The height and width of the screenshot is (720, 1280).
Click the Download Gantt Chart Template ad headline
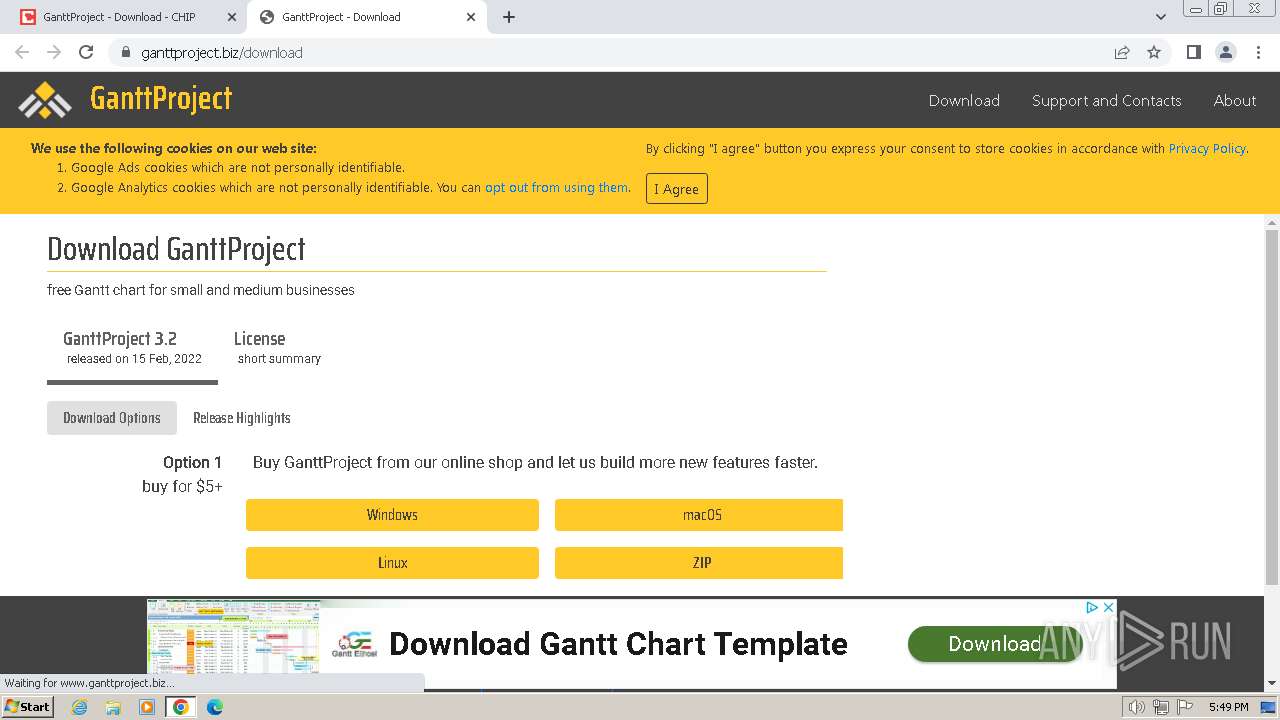(x=618, y=644)
